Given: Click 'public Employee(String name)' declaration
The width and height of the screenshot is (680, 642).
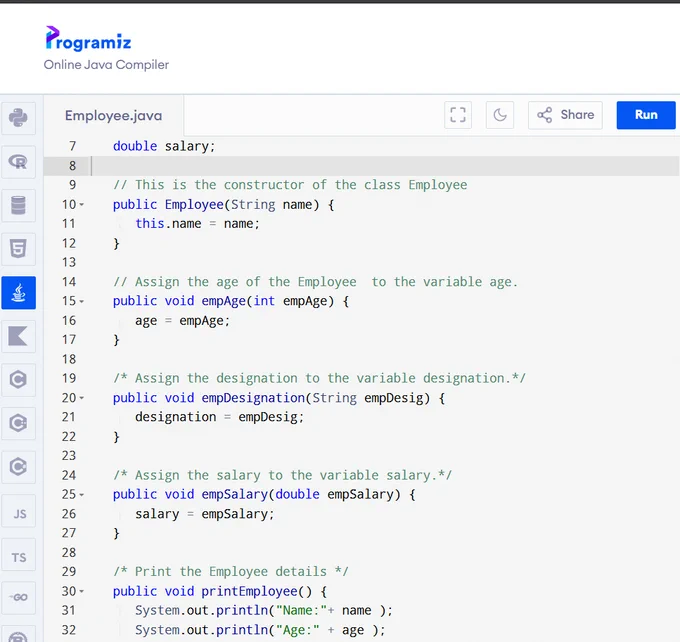Looking at the screenshot, I should point(223,204).
